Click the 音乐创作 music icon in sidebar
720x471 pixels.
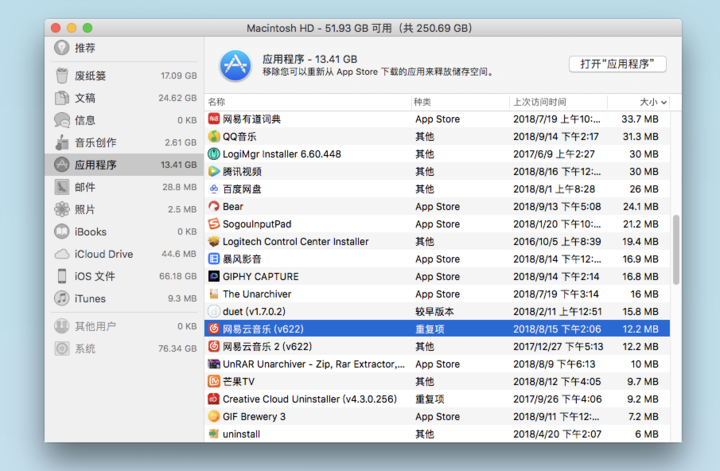click(62, 142)
